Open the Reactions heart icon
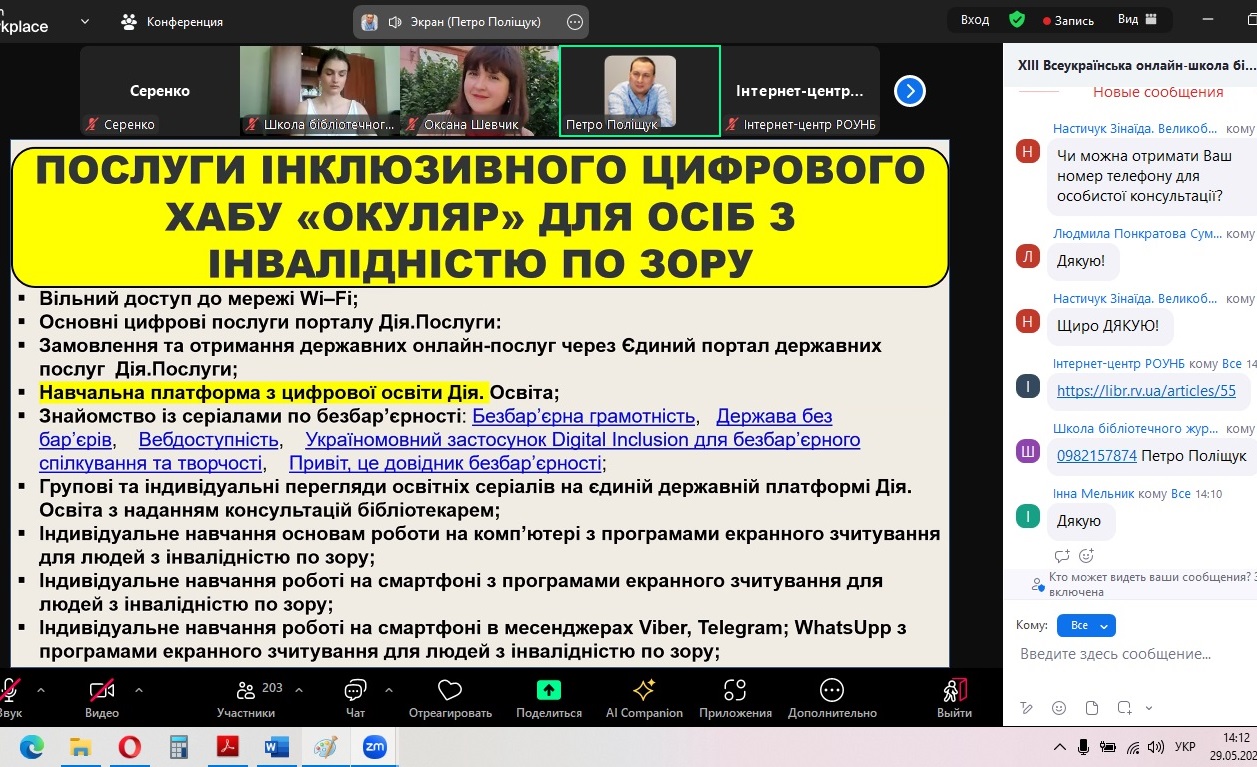1257x767 pixels. tap(450, 691)
